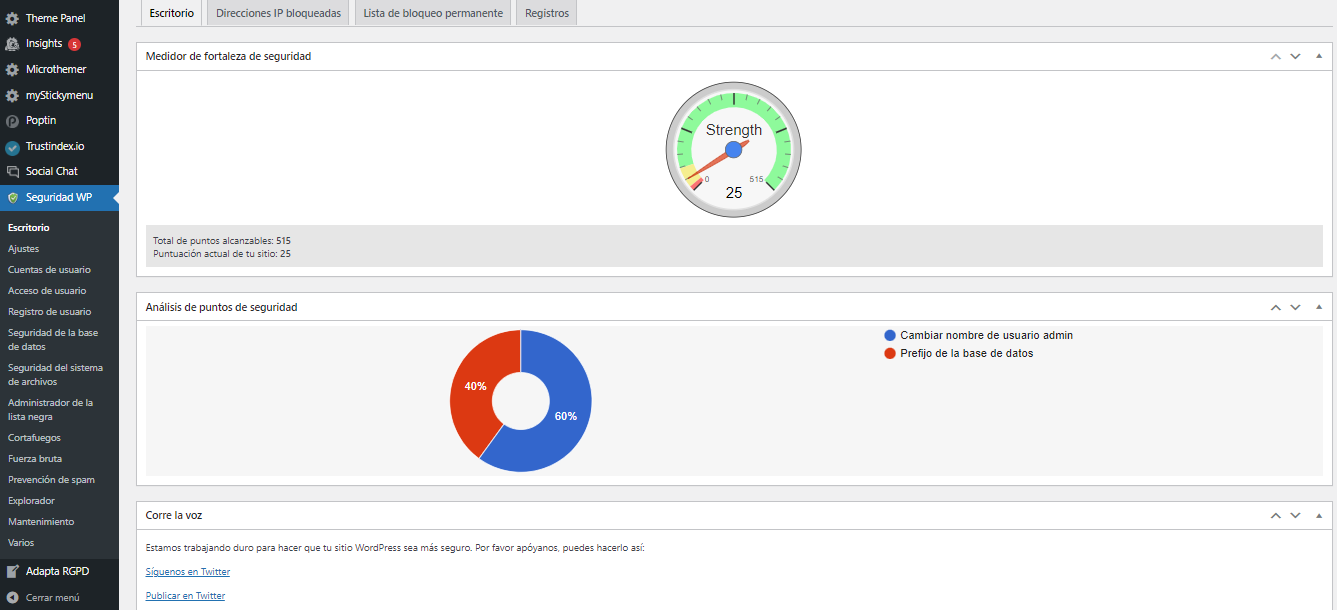The image size is (1337, 610).
Task: Select the Seguridad WP shield icon
Action: click(x=11, y=197)
